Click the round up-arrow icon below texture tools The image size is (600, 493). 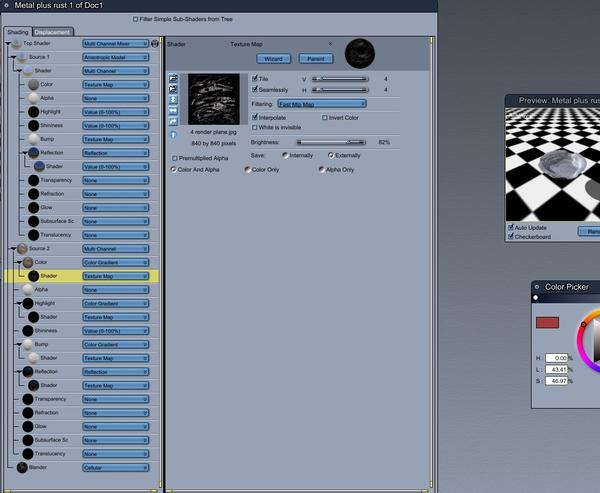(x=173, y=135)
